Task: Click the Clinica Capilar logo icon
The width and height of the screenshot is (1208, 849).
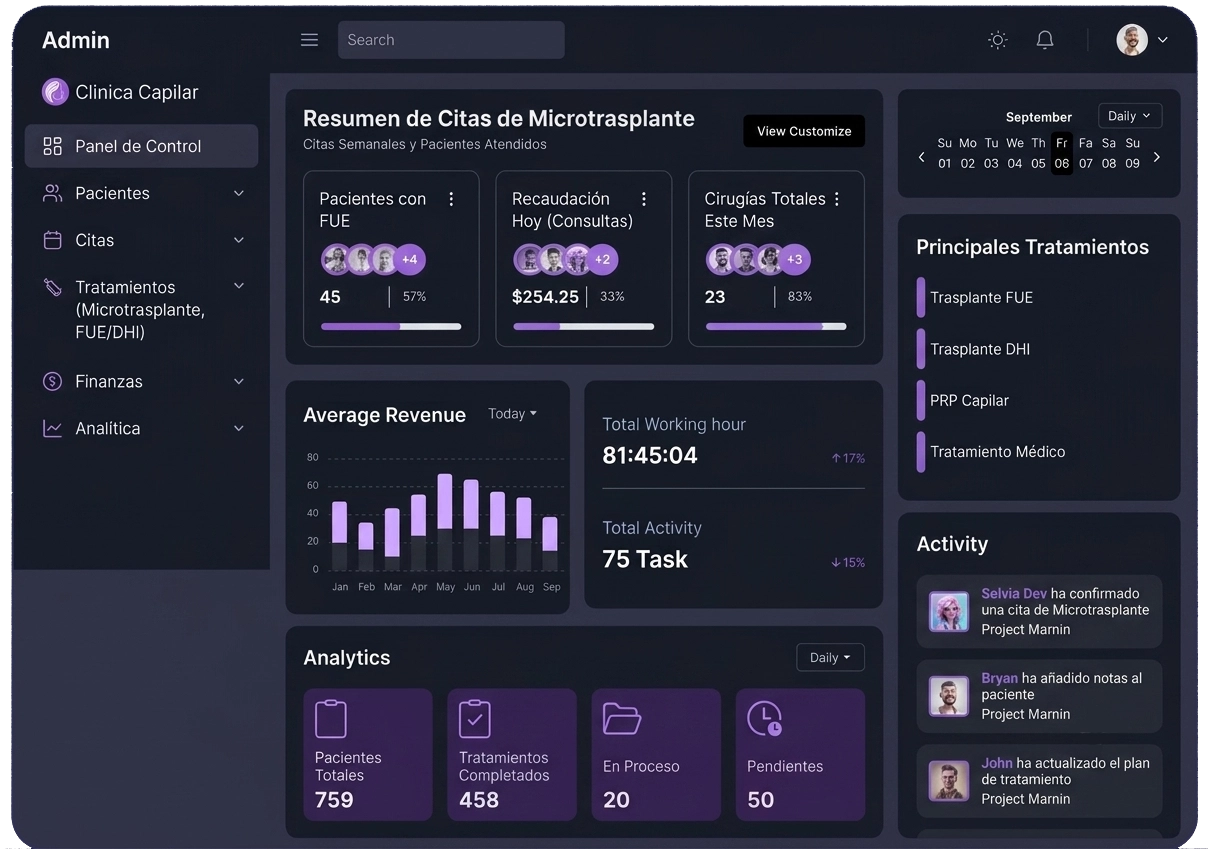Action: [55, 92]
